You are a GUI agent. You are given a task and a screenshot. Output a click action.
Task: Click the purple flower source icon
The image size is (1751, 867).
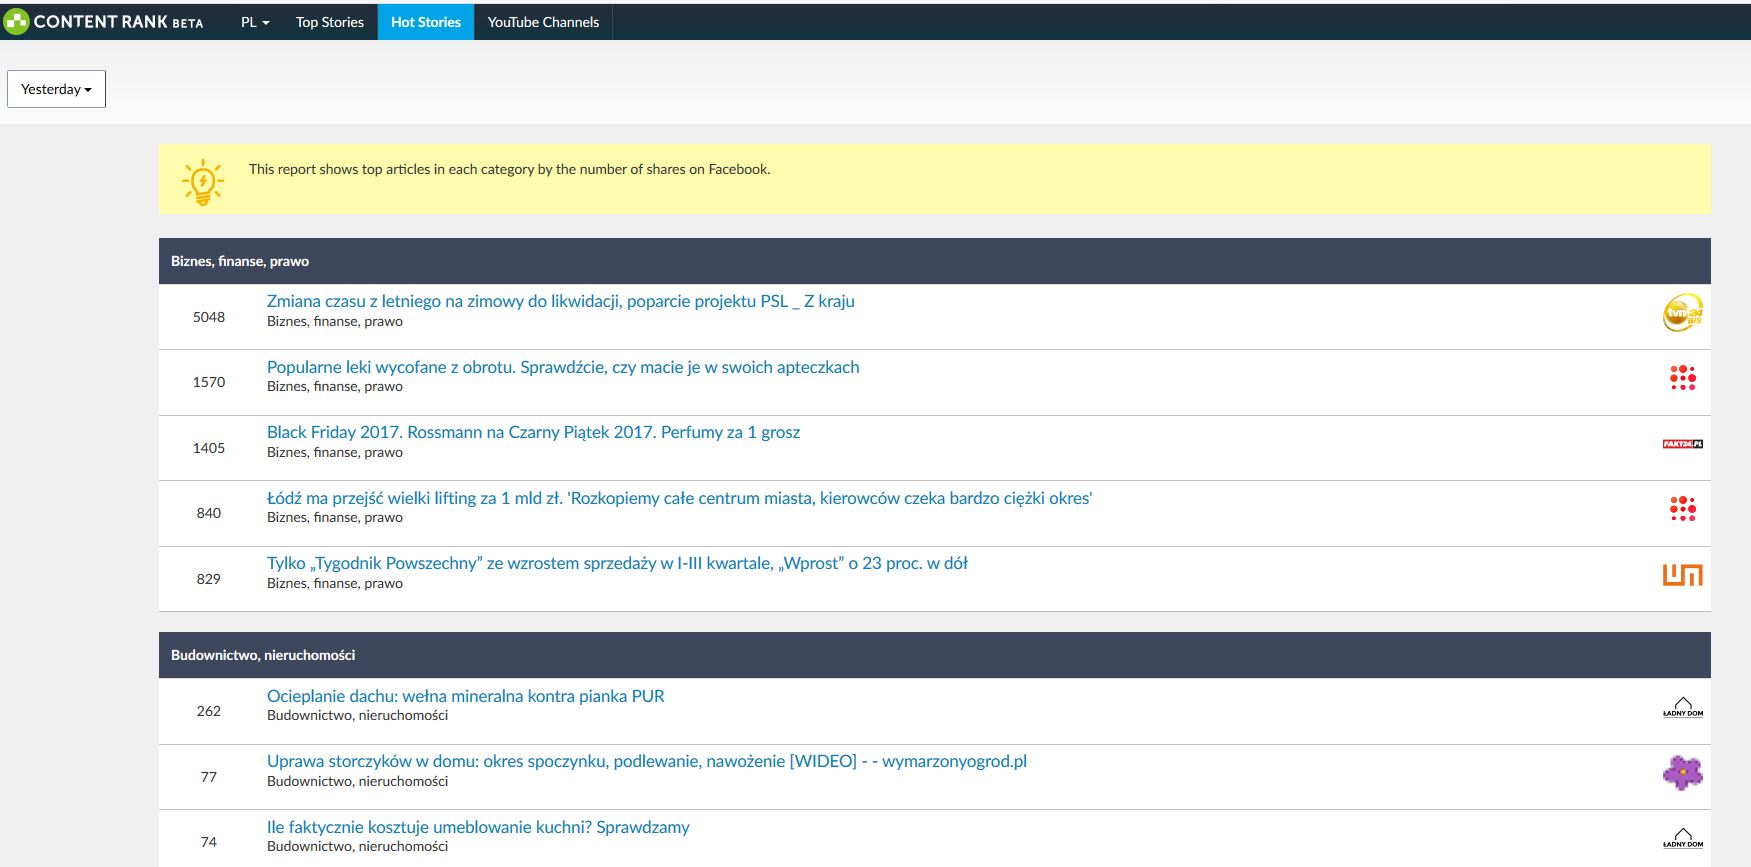tap(1682, 773)
